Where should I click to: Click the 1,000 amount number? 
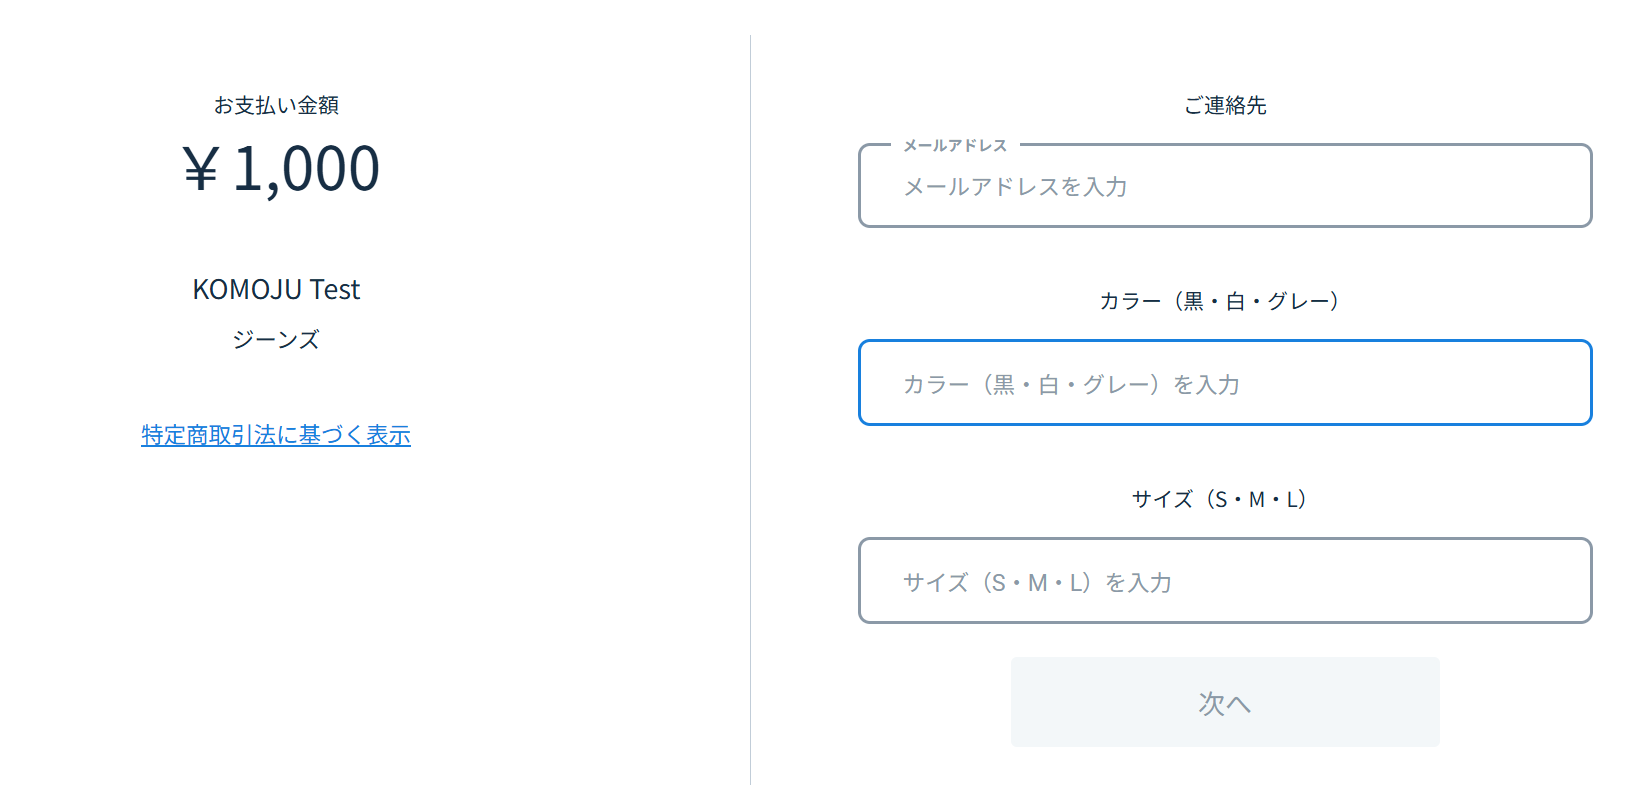tap(306, 168)
